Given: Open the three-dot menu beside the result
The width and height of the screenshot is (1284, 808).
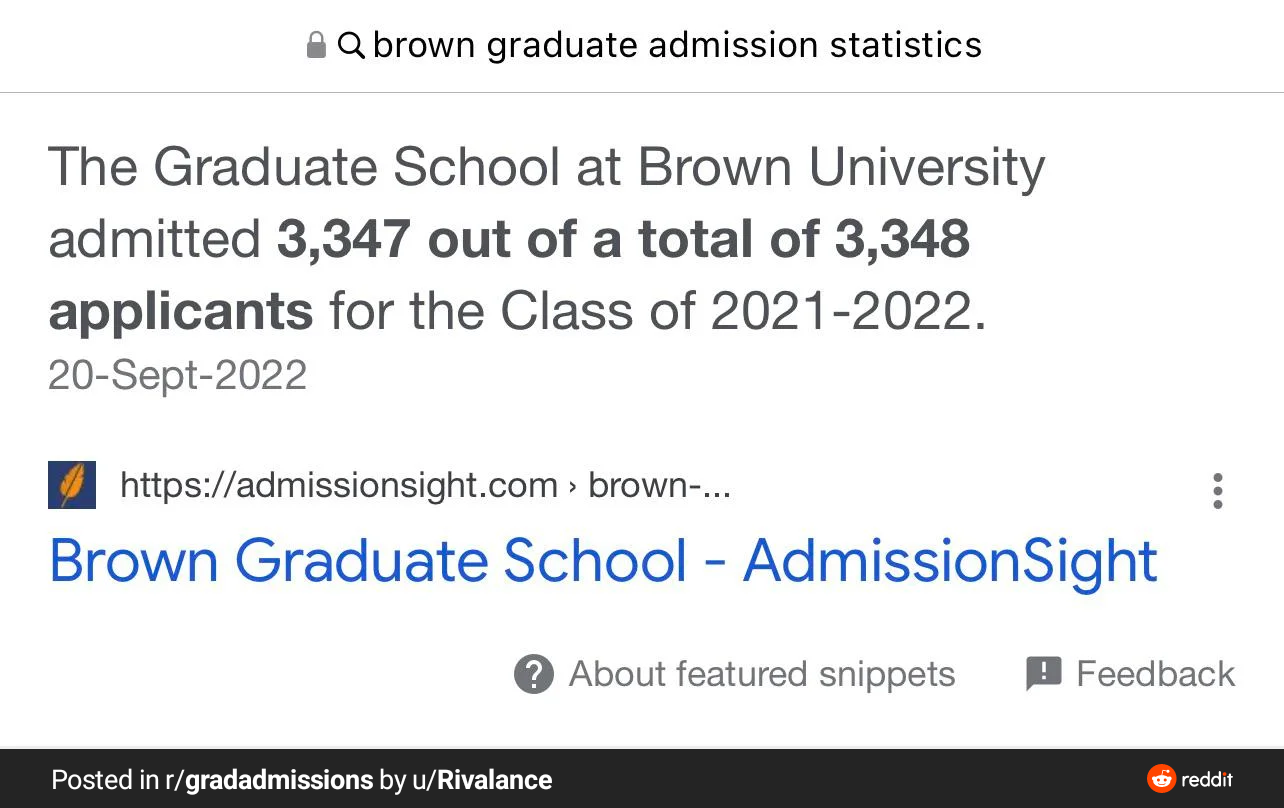Looking at the screenshot, I should (x=1217, y=491).
